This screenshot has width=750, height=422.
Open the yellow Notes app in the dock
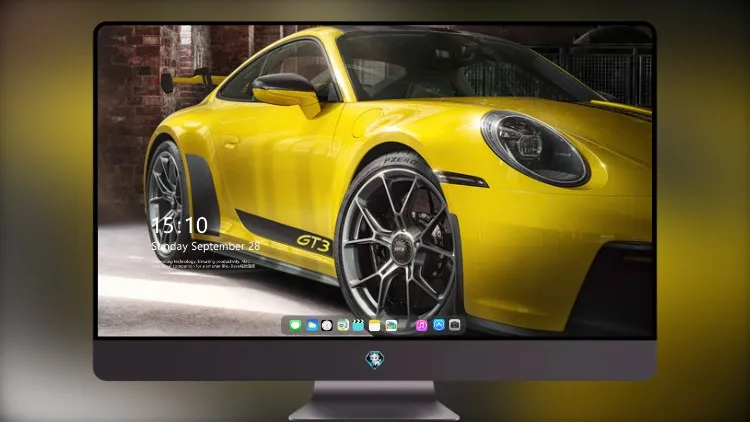[375, 325]
